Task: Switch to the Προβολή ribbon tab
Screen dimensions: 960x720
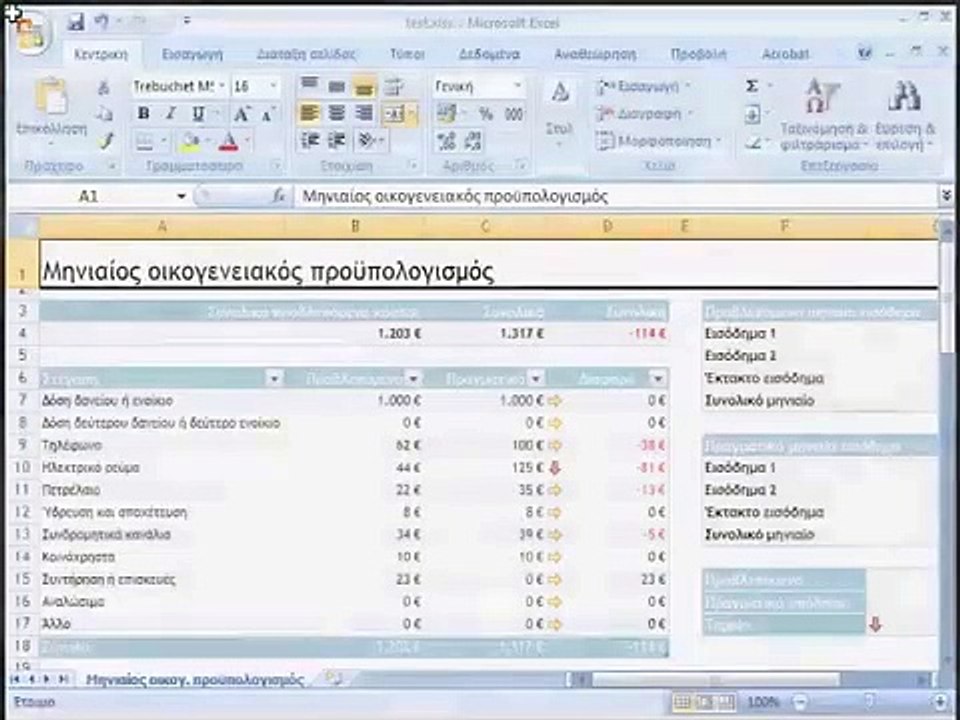Action: (x=699, y=54)
